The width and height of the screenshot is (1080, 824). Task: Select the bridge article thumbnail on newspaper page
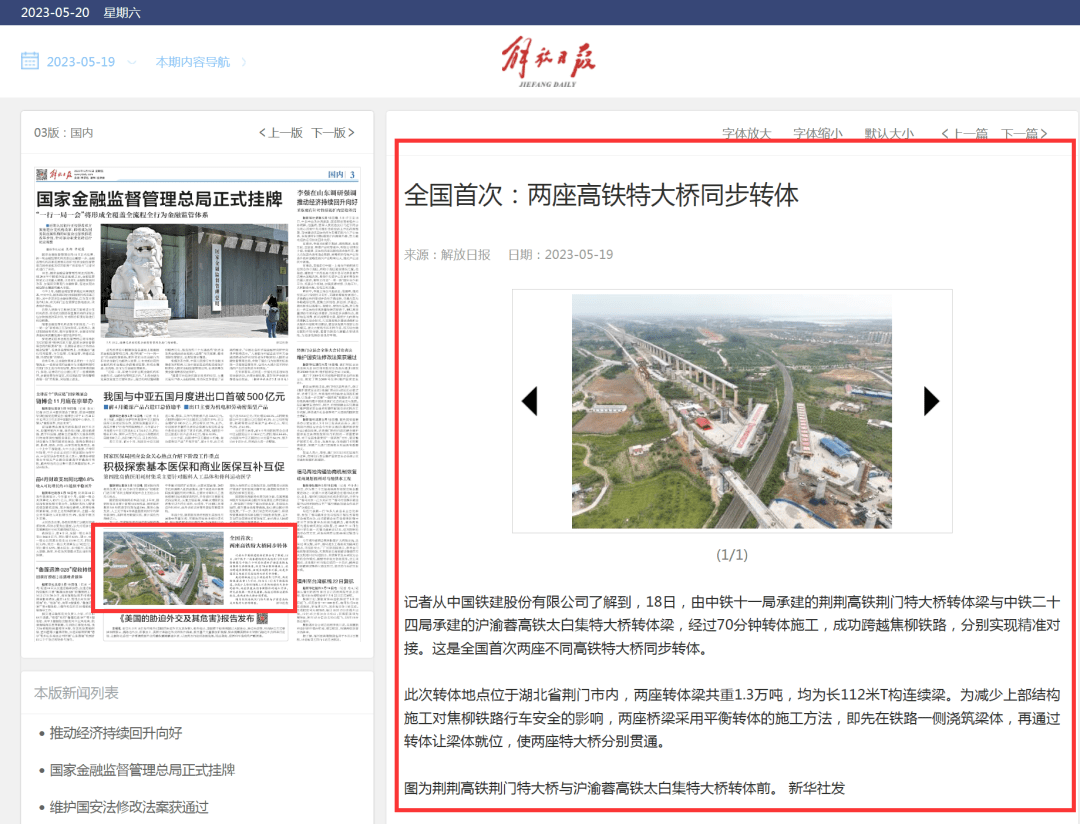[x=194, y=568]
